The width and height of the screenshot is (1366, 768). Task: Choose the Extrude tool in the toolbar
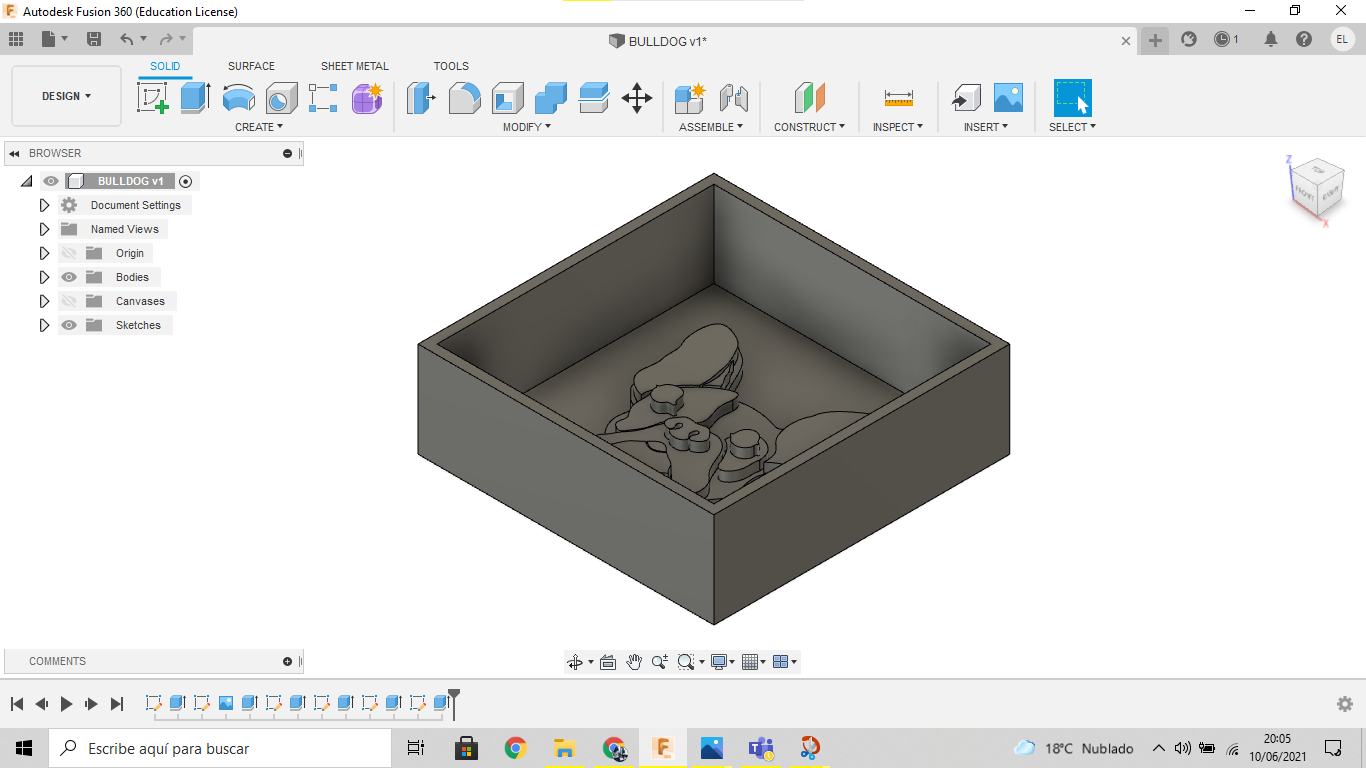195,98
